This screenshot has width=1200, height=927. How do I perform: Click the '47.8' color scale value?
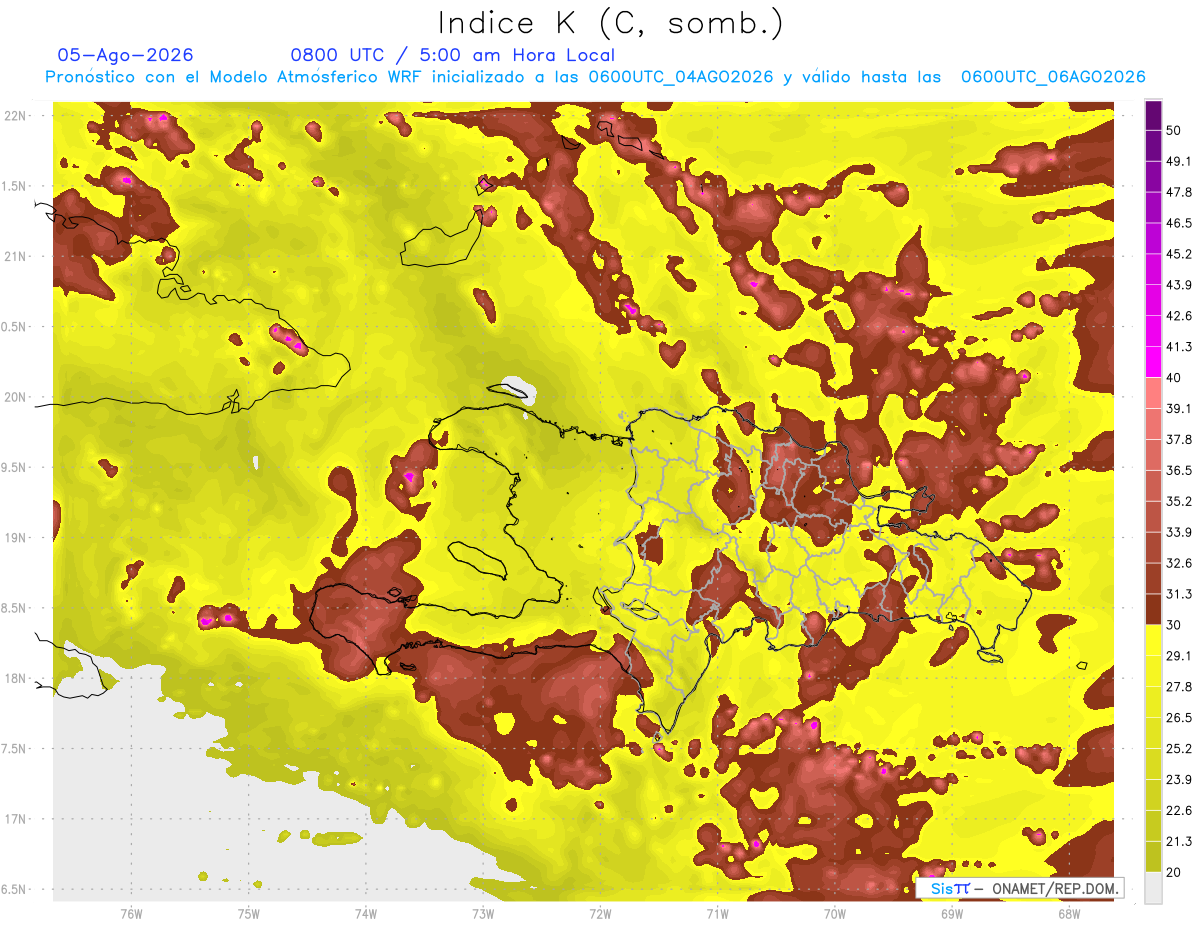coord(1178,192)
